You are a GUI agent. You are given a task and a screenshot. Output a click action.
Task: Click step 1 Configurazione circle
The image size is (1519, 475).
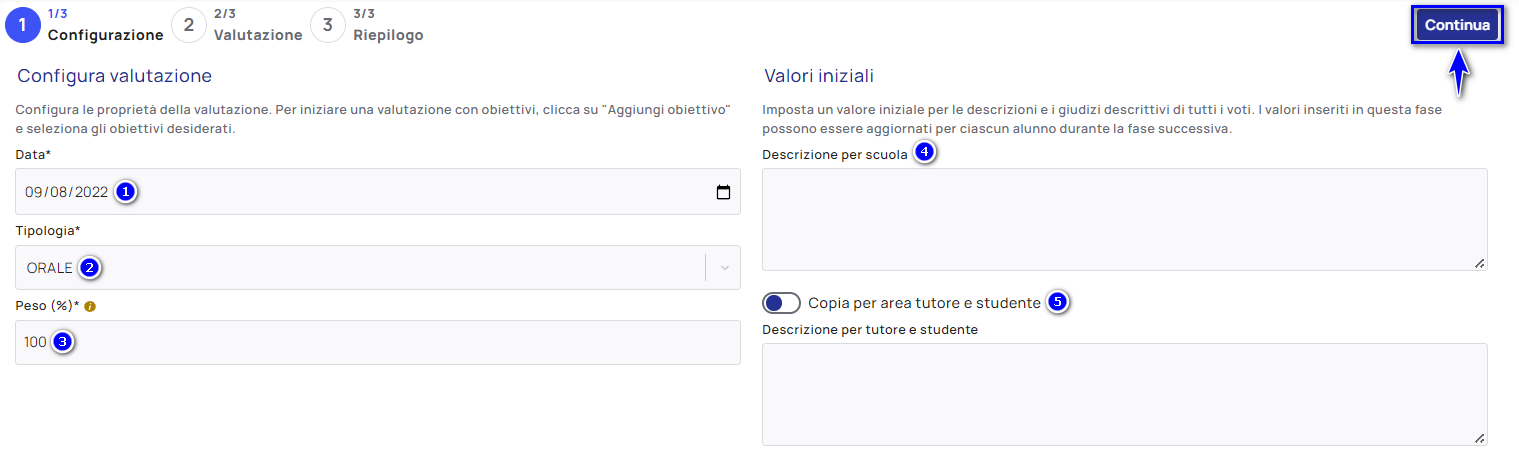[x=24, y=25]
